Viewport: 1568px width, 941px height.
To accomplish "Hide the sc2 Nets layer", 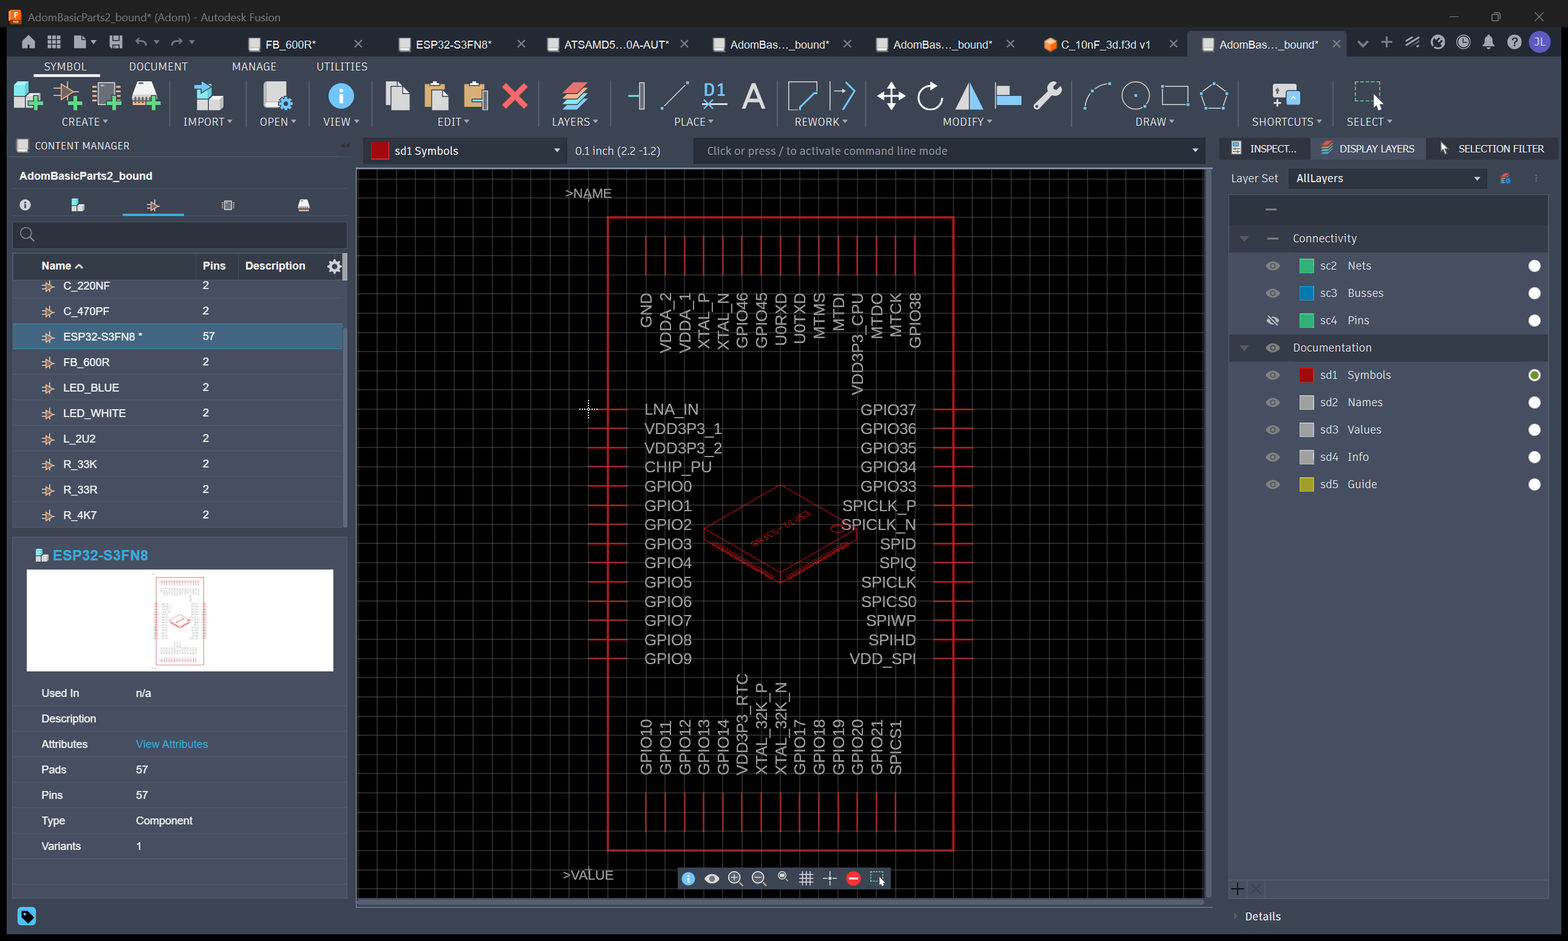I will pos(1272,266).
